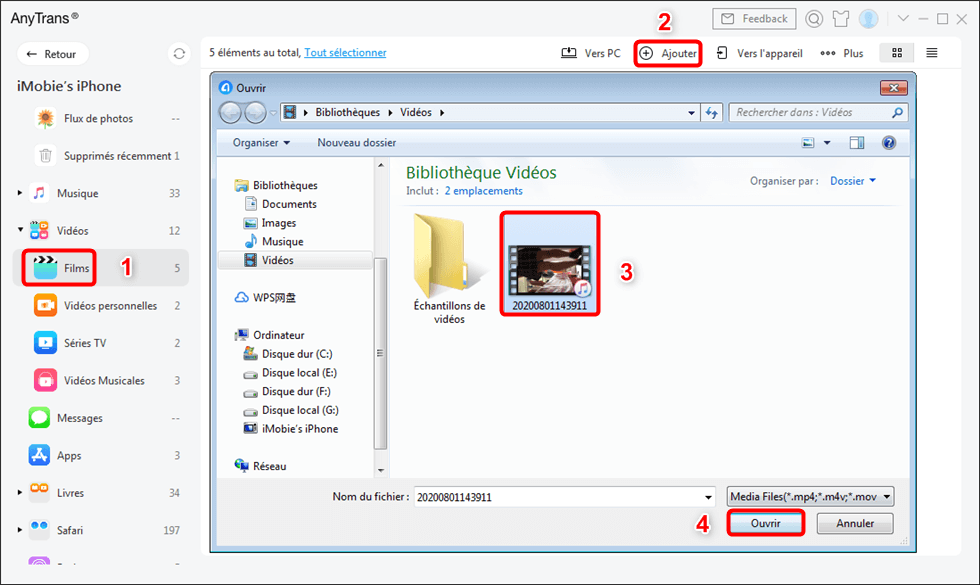Click Vers l'appareil button

click(x=759, y=53)
